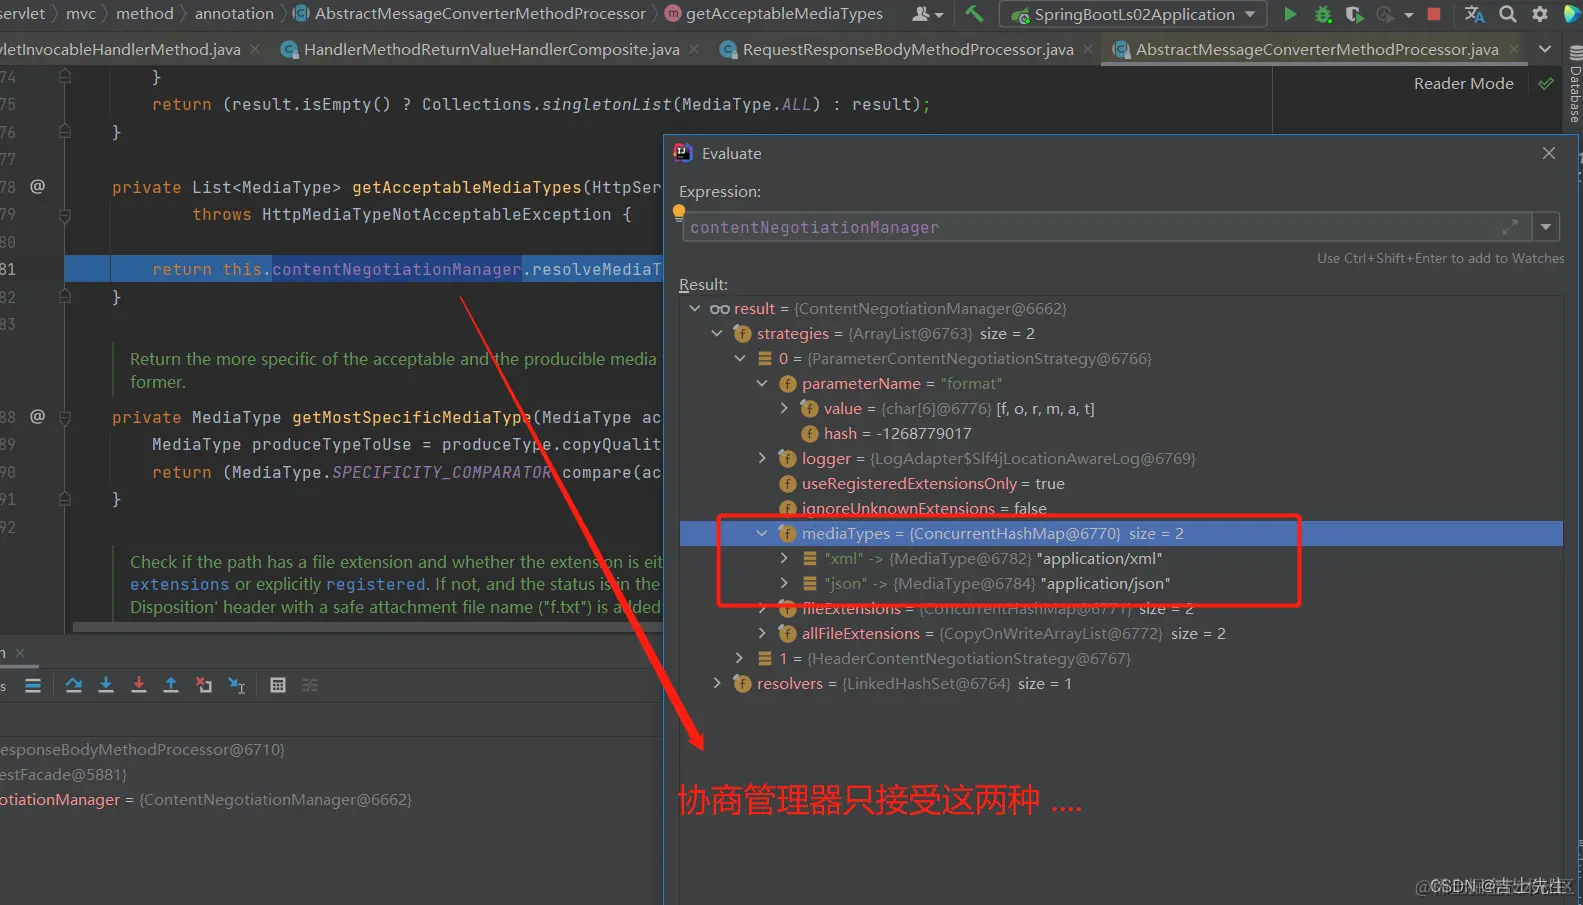Click the gutter annotation marker beside getMostSpecificMediaType
This screenshot has height=905, width=1583.
pos(38,416)
